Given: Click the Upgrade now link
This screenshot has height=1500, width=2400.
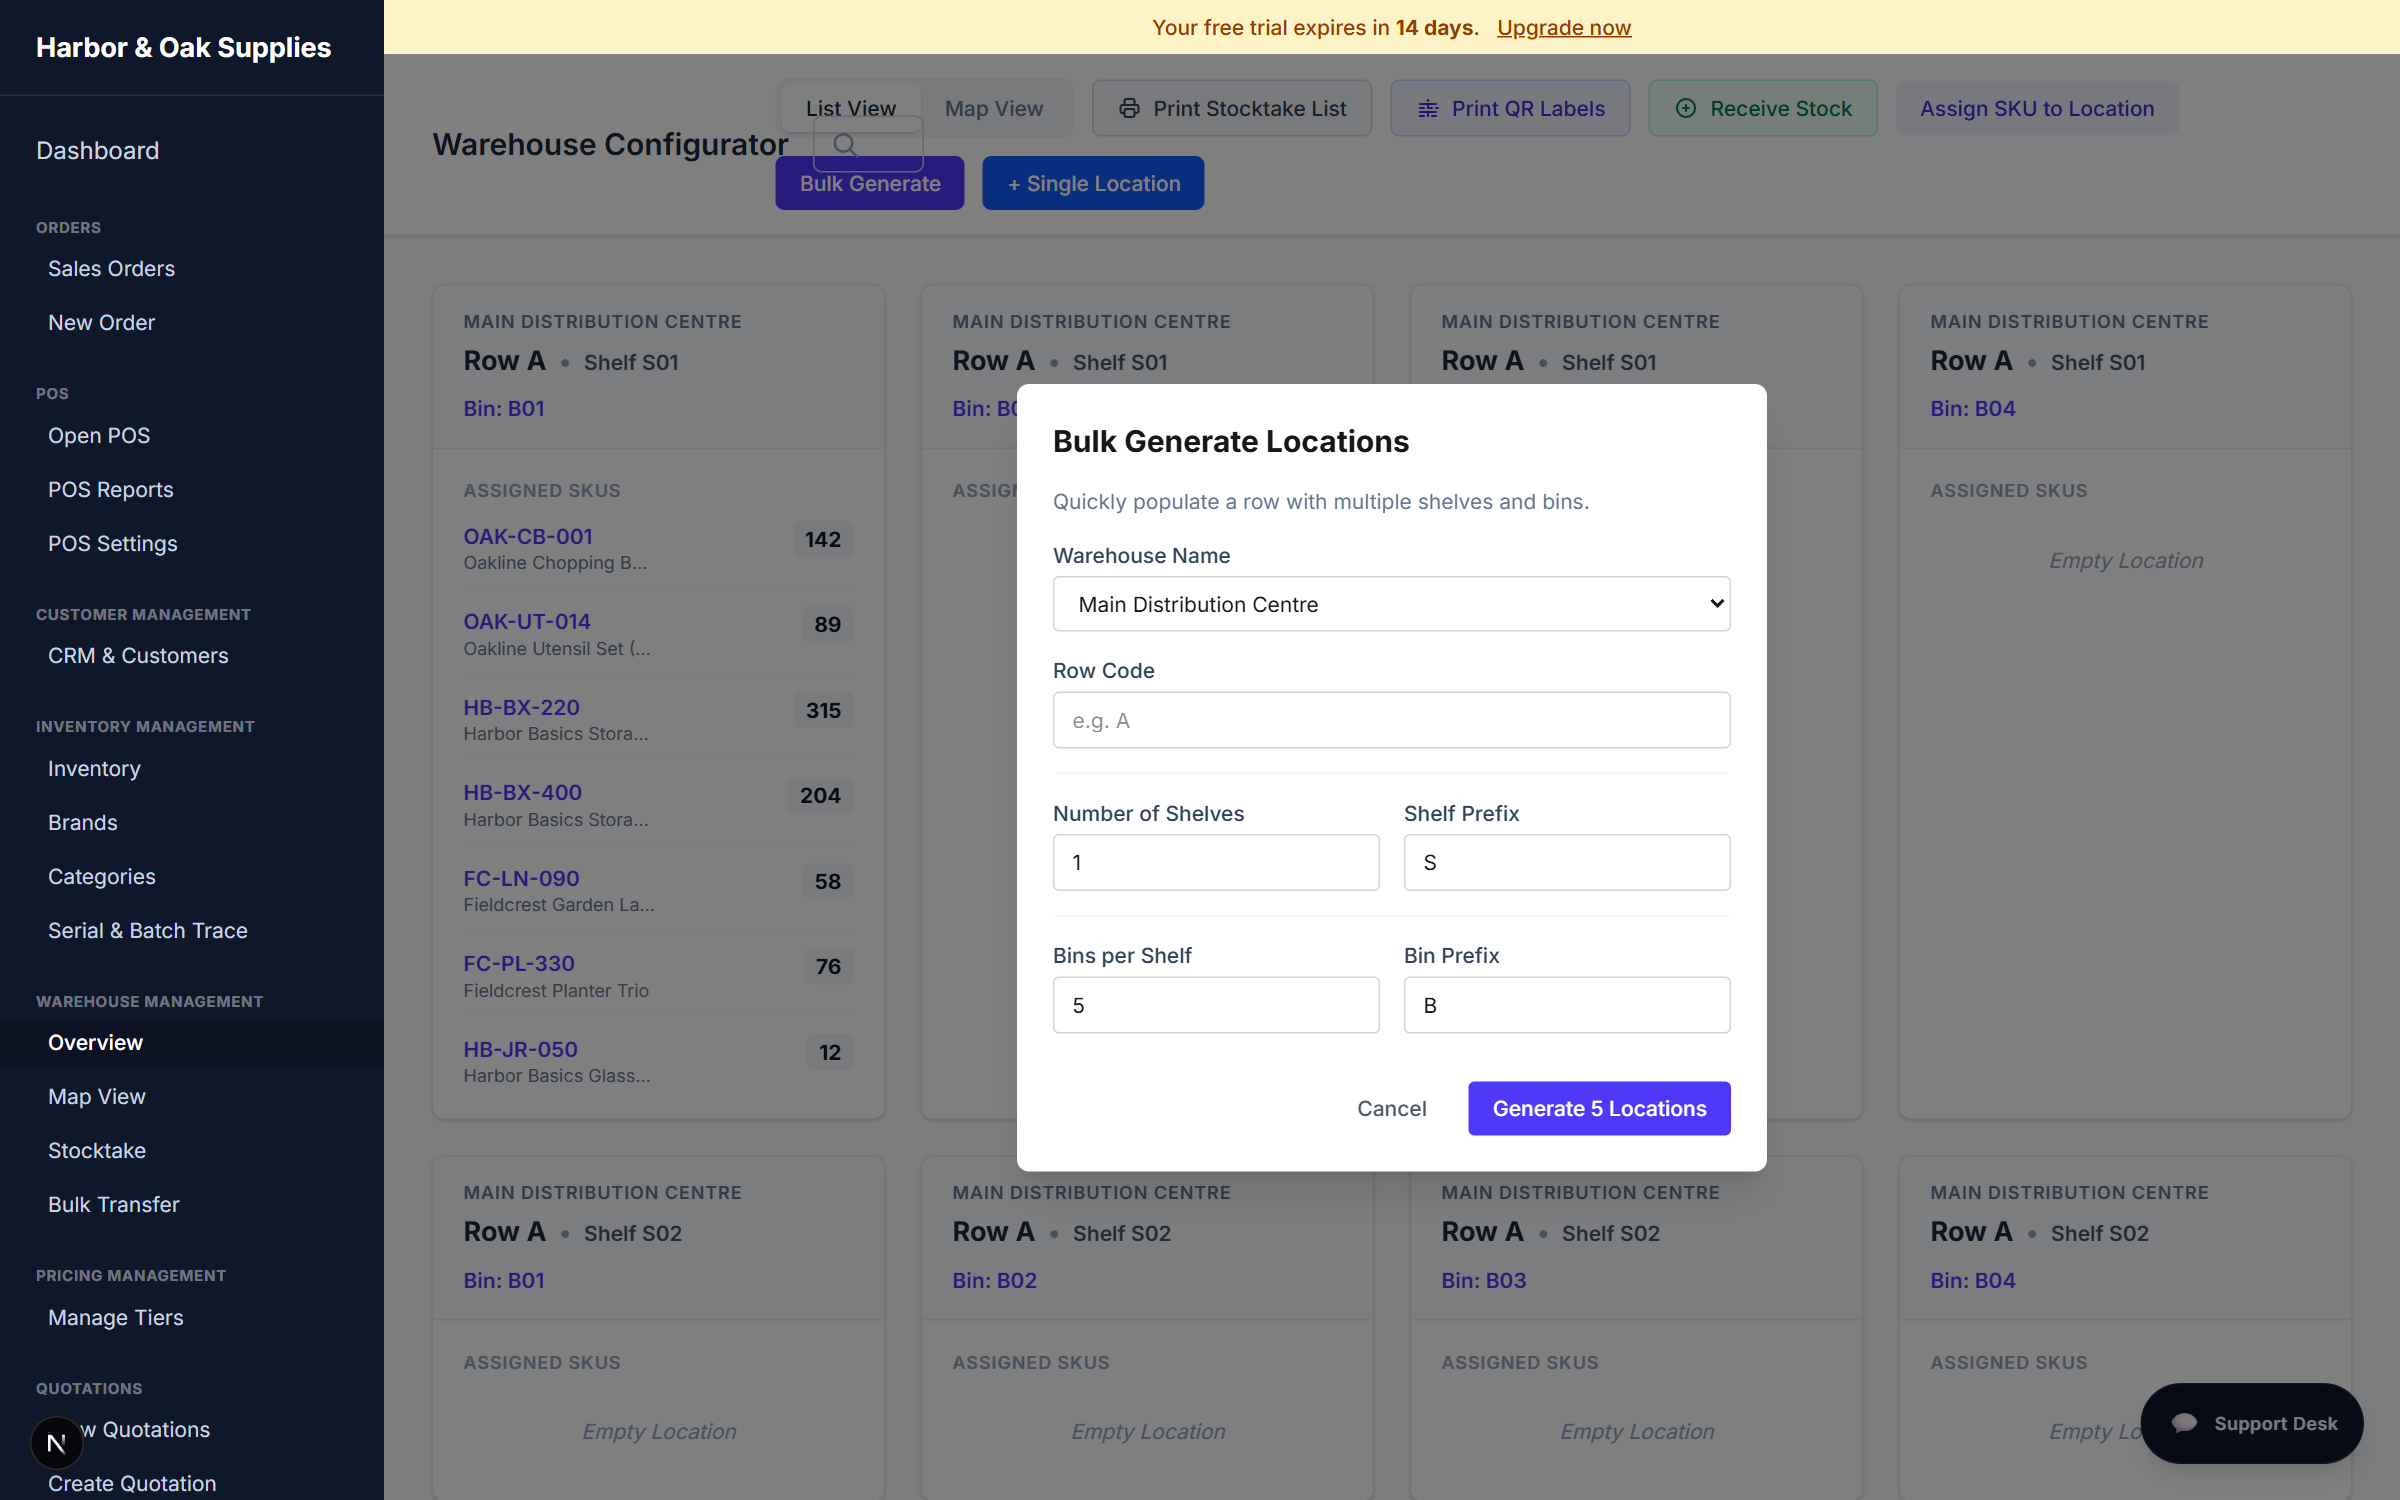Looking at the screenshot, I should (1564, 27).
